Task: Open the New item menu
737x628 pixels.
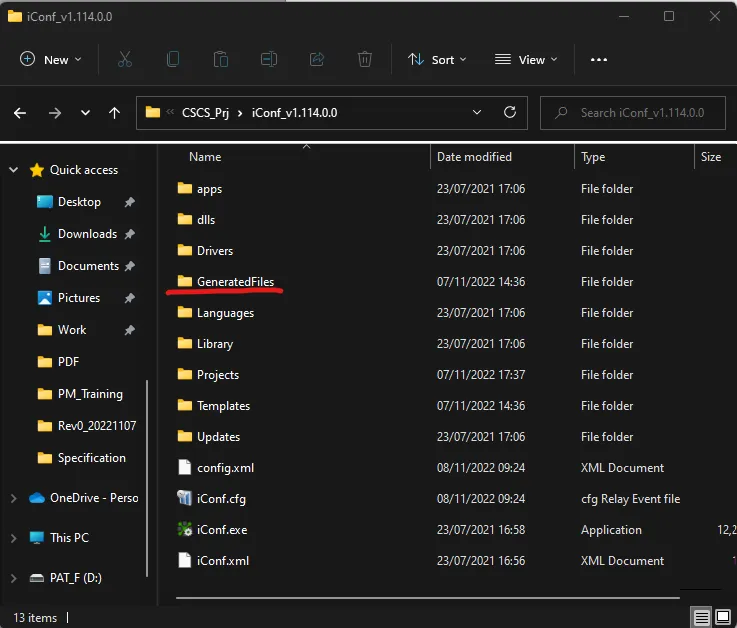Action: tap(51, 60)
